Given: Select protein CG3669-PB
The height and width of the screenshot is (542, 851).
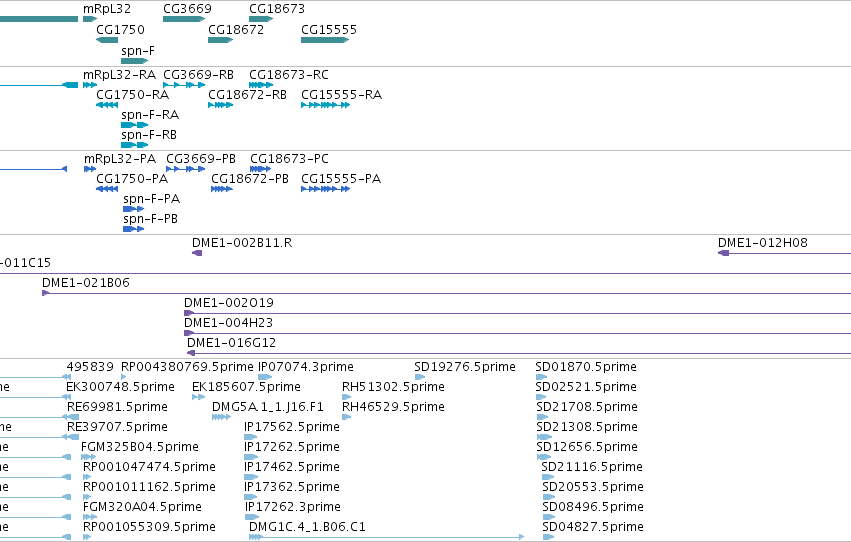Looking at the screenshot, I should click(201, 159).
